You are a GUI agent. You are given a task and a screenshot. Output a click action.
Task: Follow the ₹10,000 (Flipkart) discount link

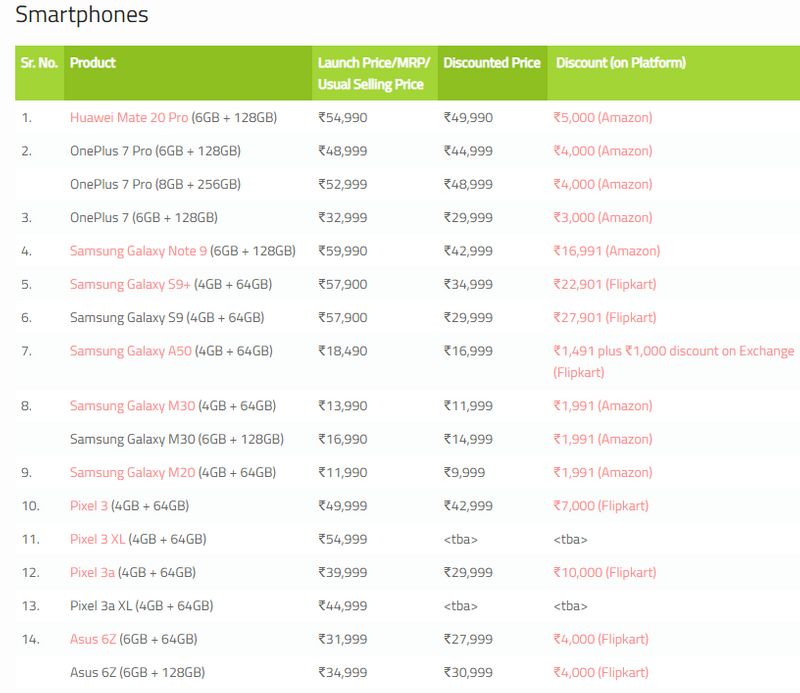(x=604, y=573)
